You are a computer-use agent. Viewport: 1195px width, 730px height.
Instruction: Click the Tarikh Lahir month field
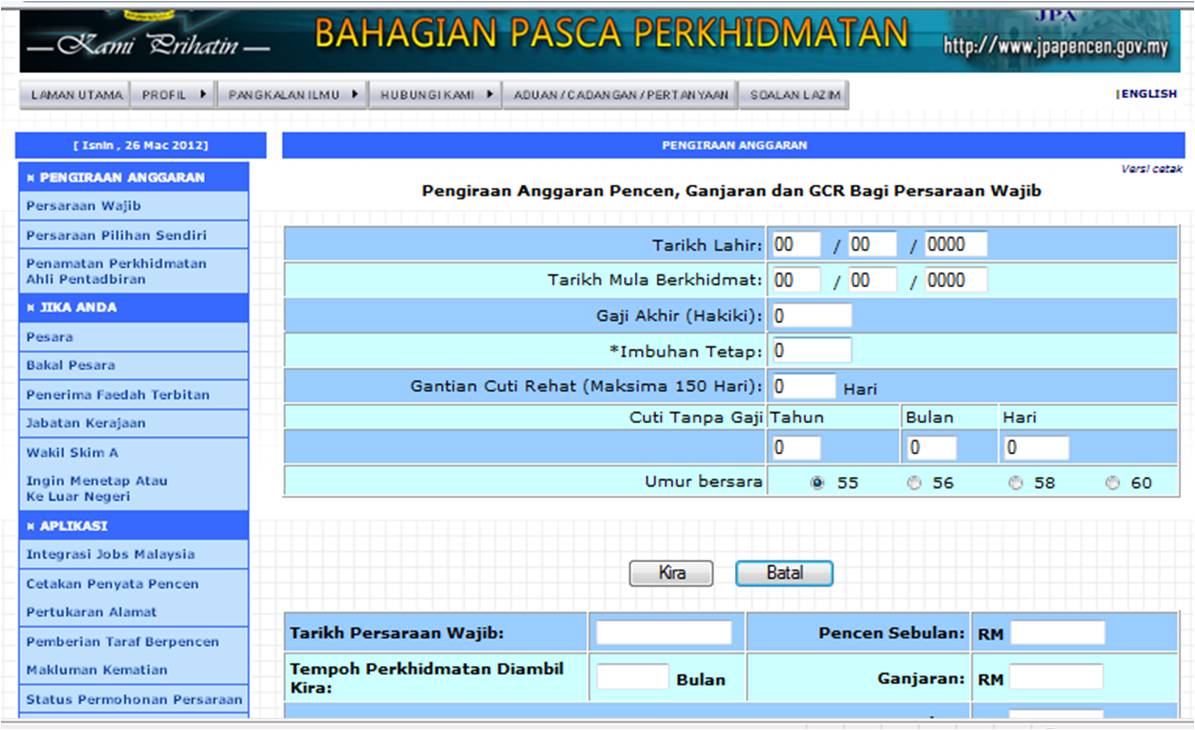pos(873,245)
